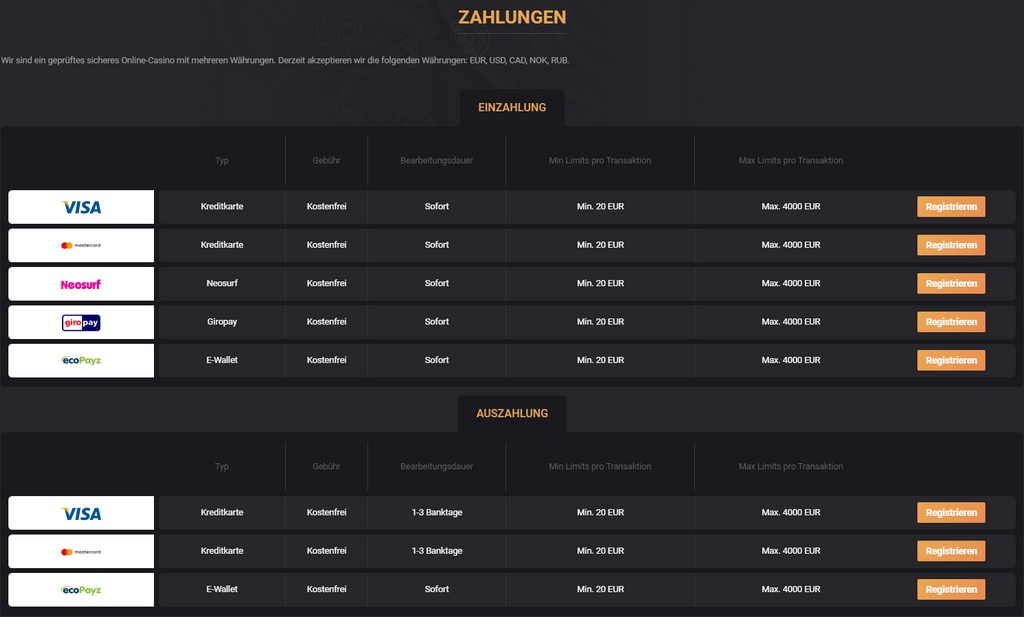1024x617 pixels.
Task: Click Min. 20 EUR in the Visa withdrawal row
Action: coord(600,513)
